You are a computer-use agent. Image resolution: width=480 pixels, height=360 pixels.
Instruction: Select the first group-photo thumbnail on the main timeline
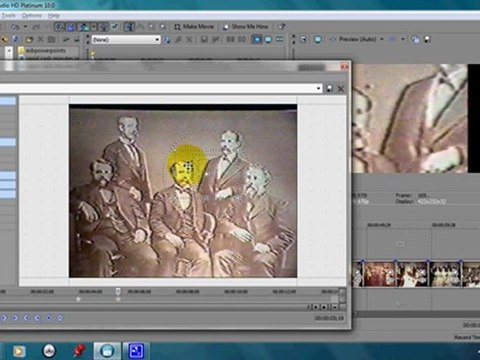click(x=379, y=274)
